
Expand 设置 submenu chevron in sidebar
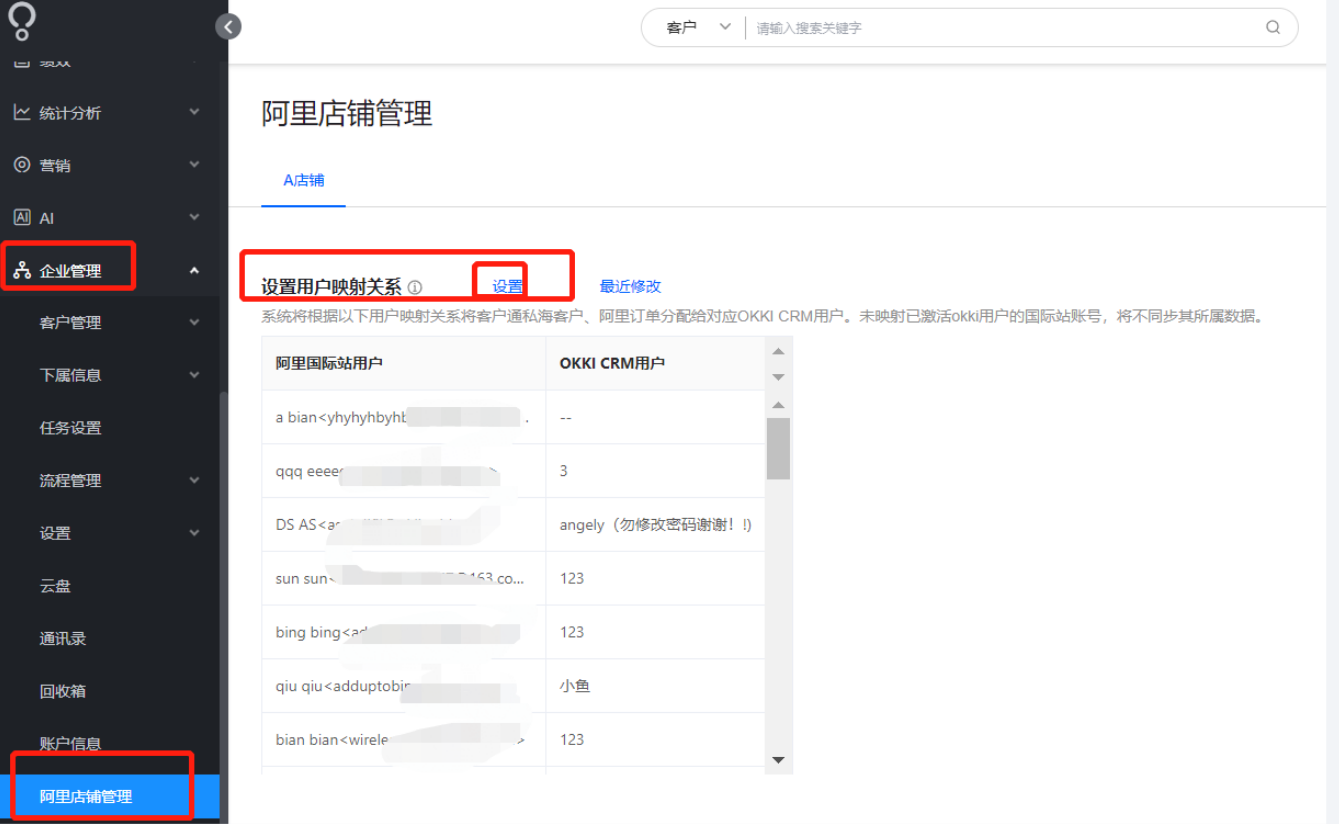point(194,533)
